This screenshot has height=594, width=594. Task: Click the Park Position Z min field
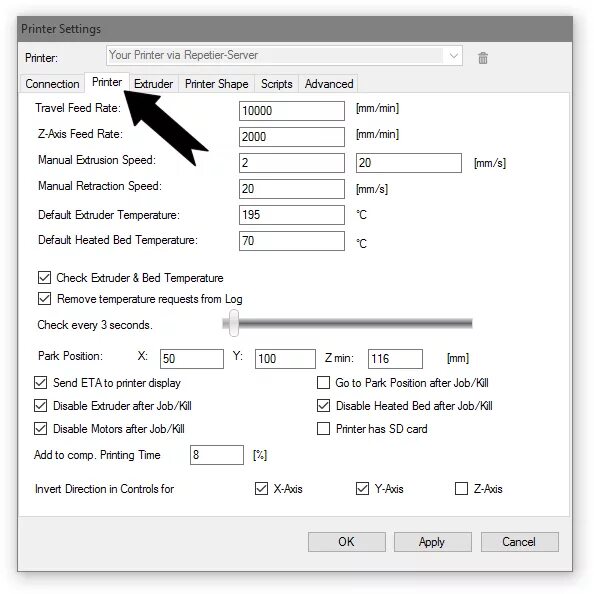[x=395, y=359]
